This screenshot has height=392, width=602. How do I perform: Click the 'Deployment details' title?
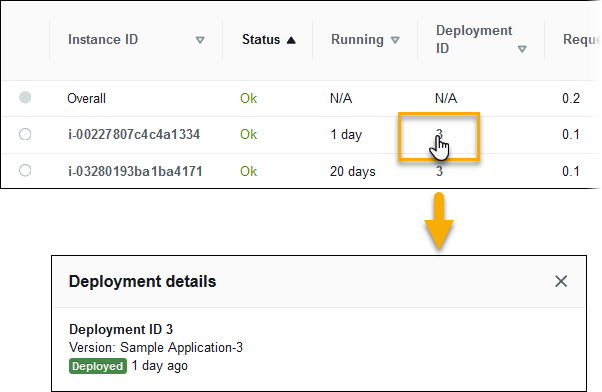pos(142,281)
